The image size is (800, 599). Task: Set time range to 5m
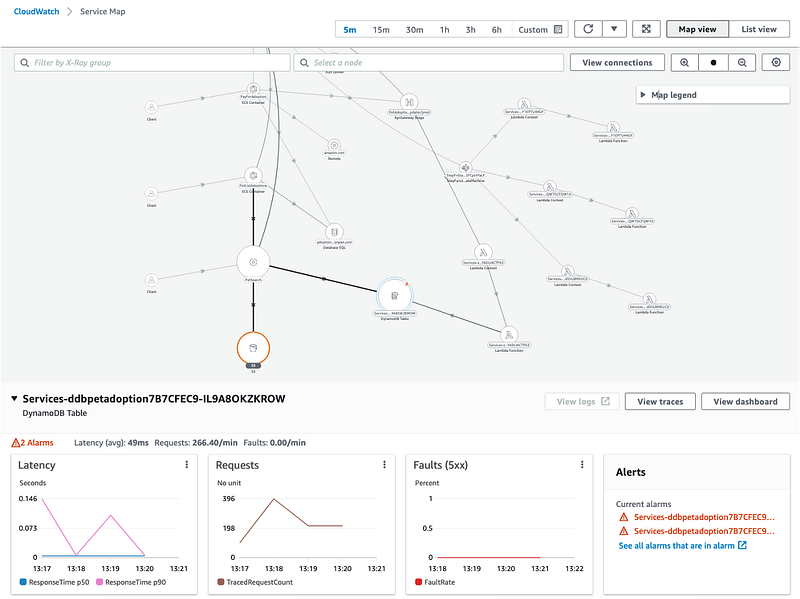click(349, 30)
